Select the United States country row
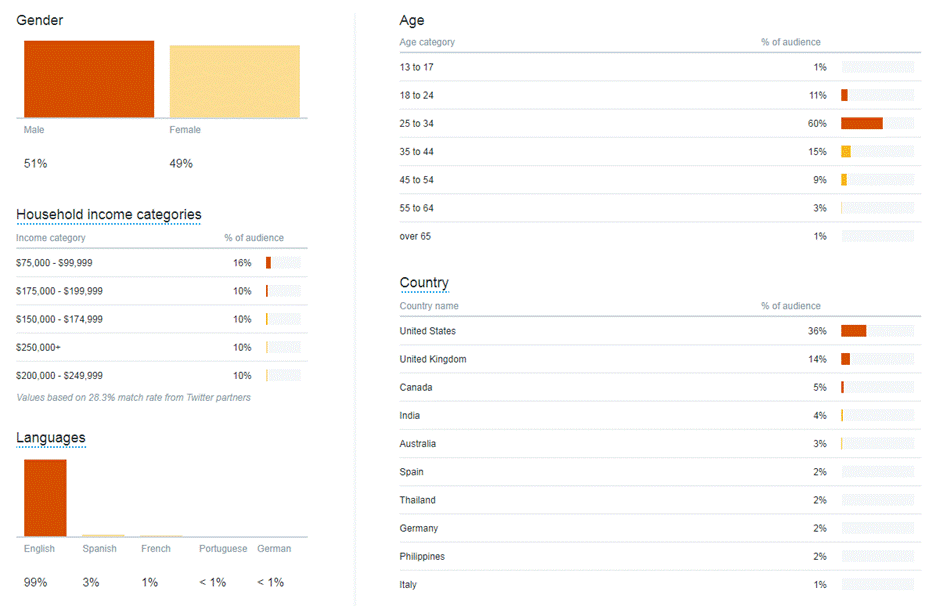 pyautogui.click(x=428, y=331)
